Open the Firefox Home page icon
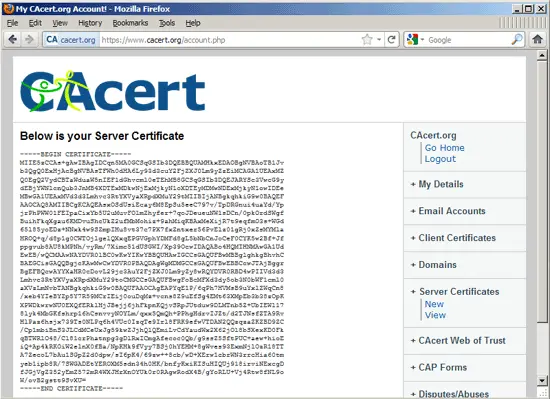Image resolution: width=550 pixels, height=399 pixels. [537, 39]
